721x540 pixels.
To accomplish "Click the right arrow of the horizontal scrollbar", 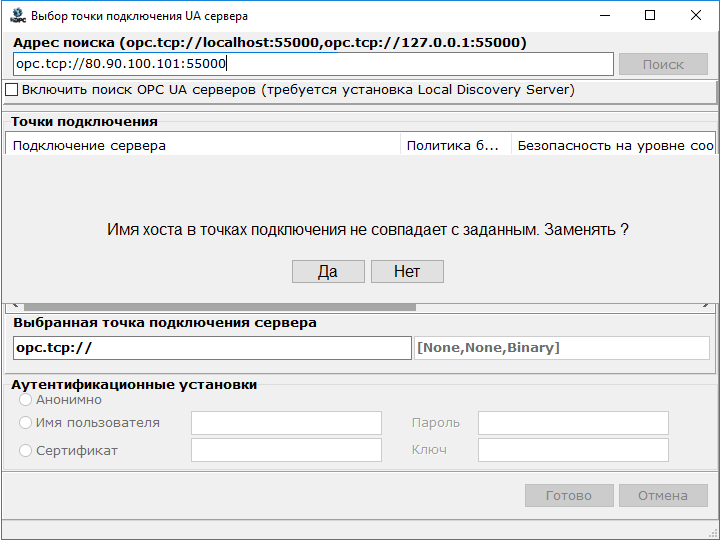I will 706,306.
